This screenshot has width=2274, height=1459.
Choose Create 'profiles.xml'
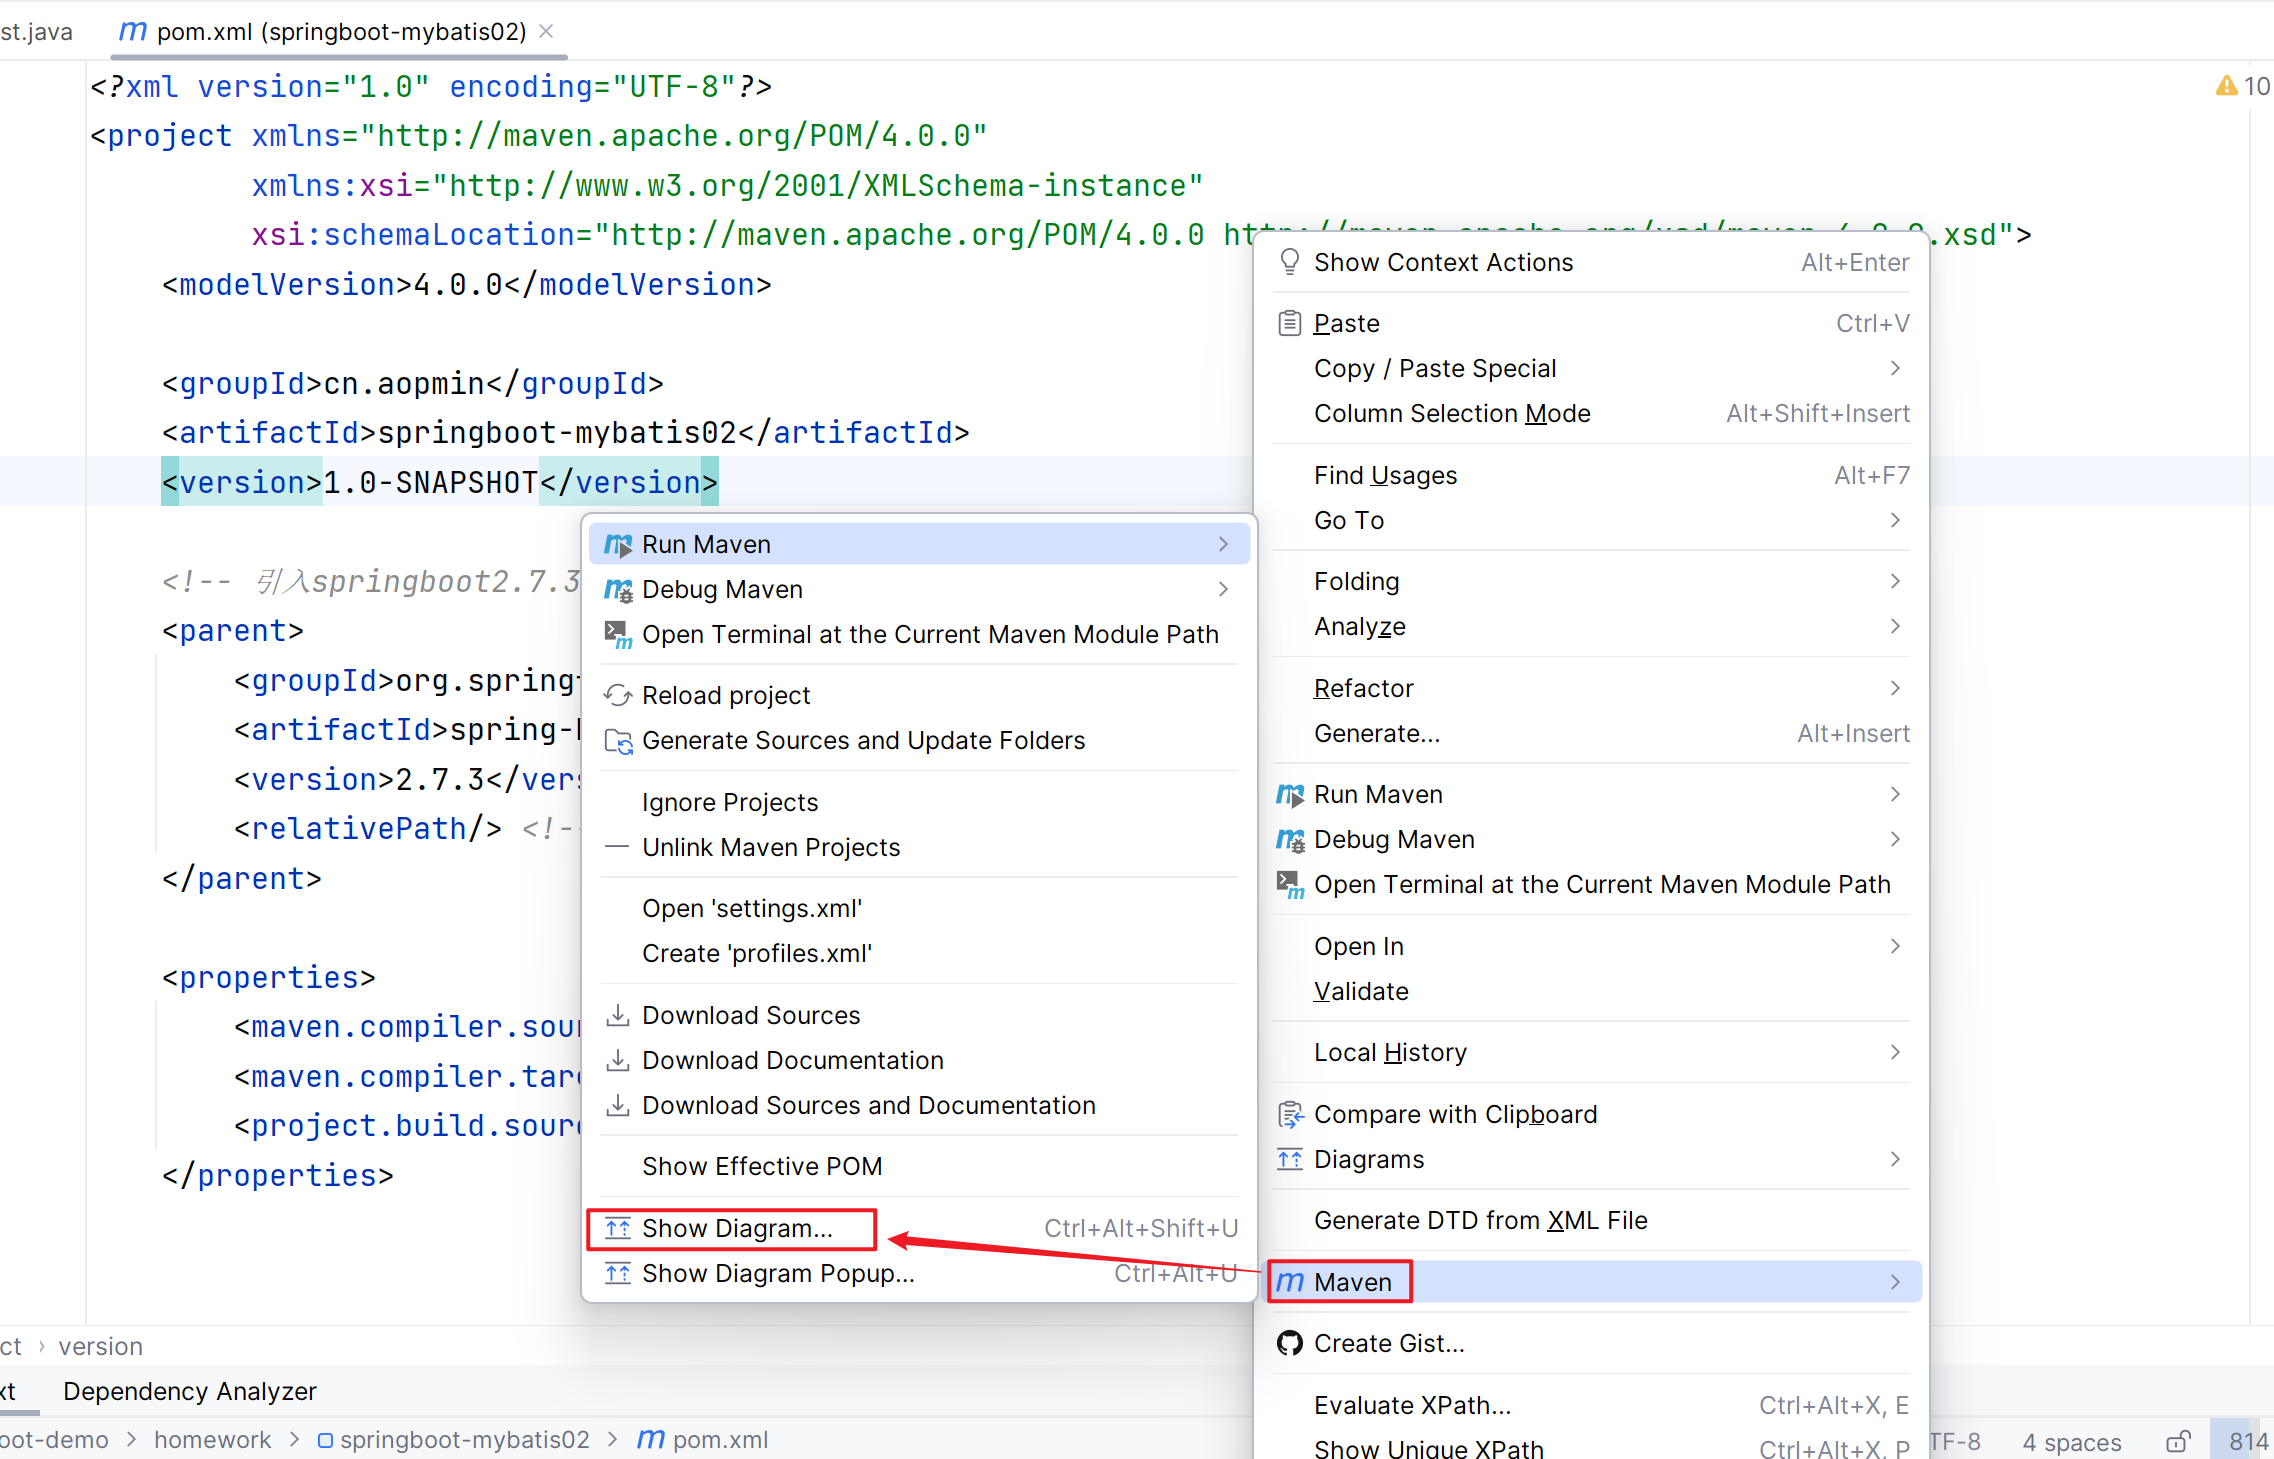click(919, 954)
